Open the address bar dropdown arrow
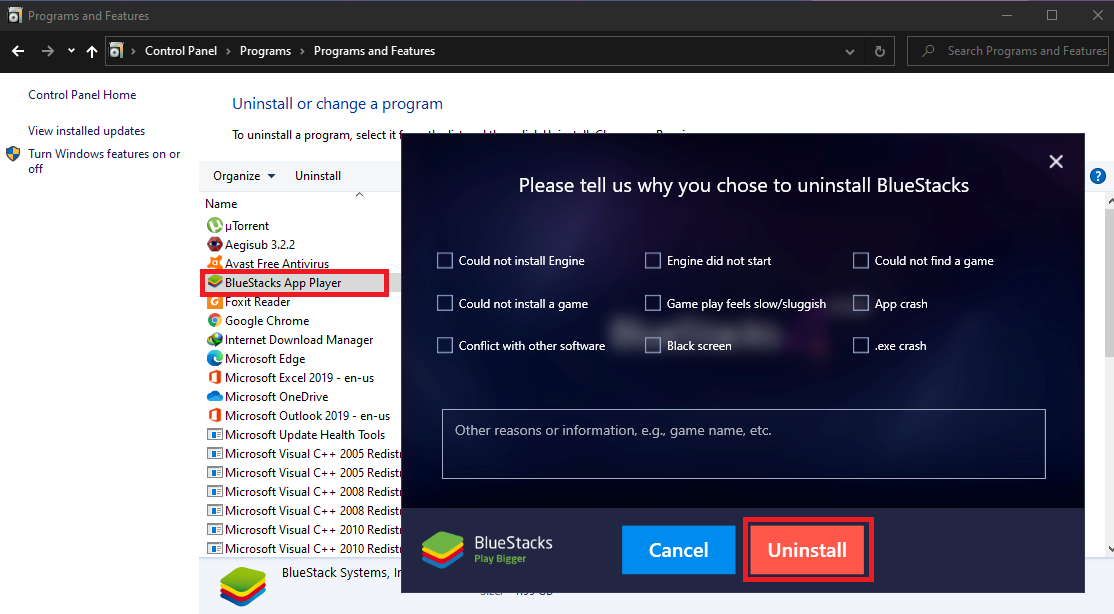 (849, 51)
